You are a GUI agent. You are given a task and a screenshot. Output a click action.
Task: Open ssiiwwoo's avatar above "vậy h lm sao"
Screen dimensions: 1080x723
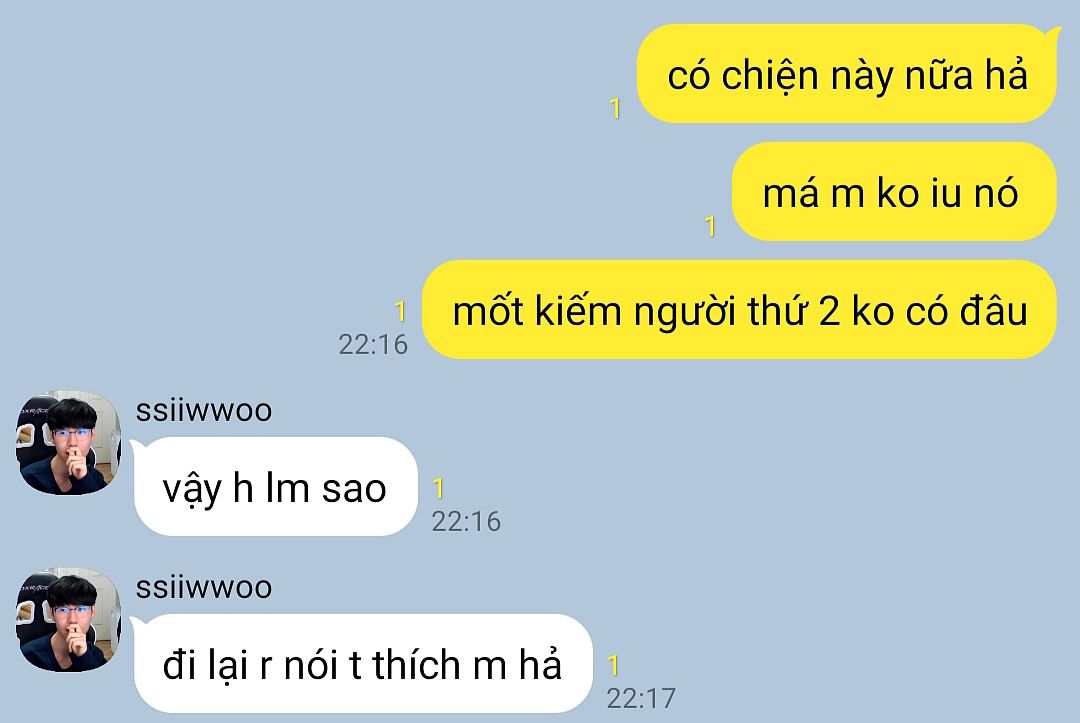point(68,443)
